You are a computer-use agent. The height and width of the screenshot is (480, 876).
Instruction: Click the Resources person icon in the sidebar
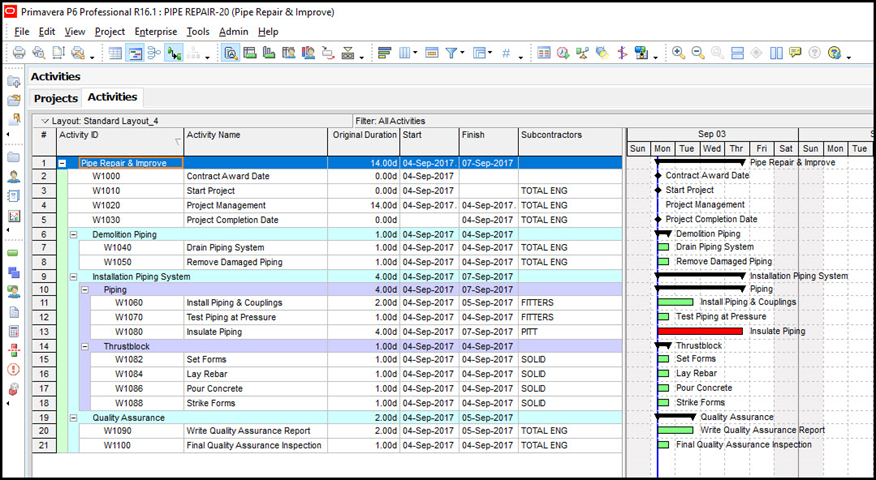tap(14, 177)
